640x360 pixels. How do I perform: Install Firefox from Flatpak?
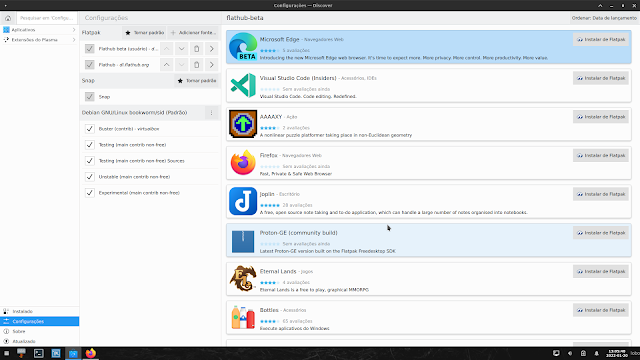[601, 156]
